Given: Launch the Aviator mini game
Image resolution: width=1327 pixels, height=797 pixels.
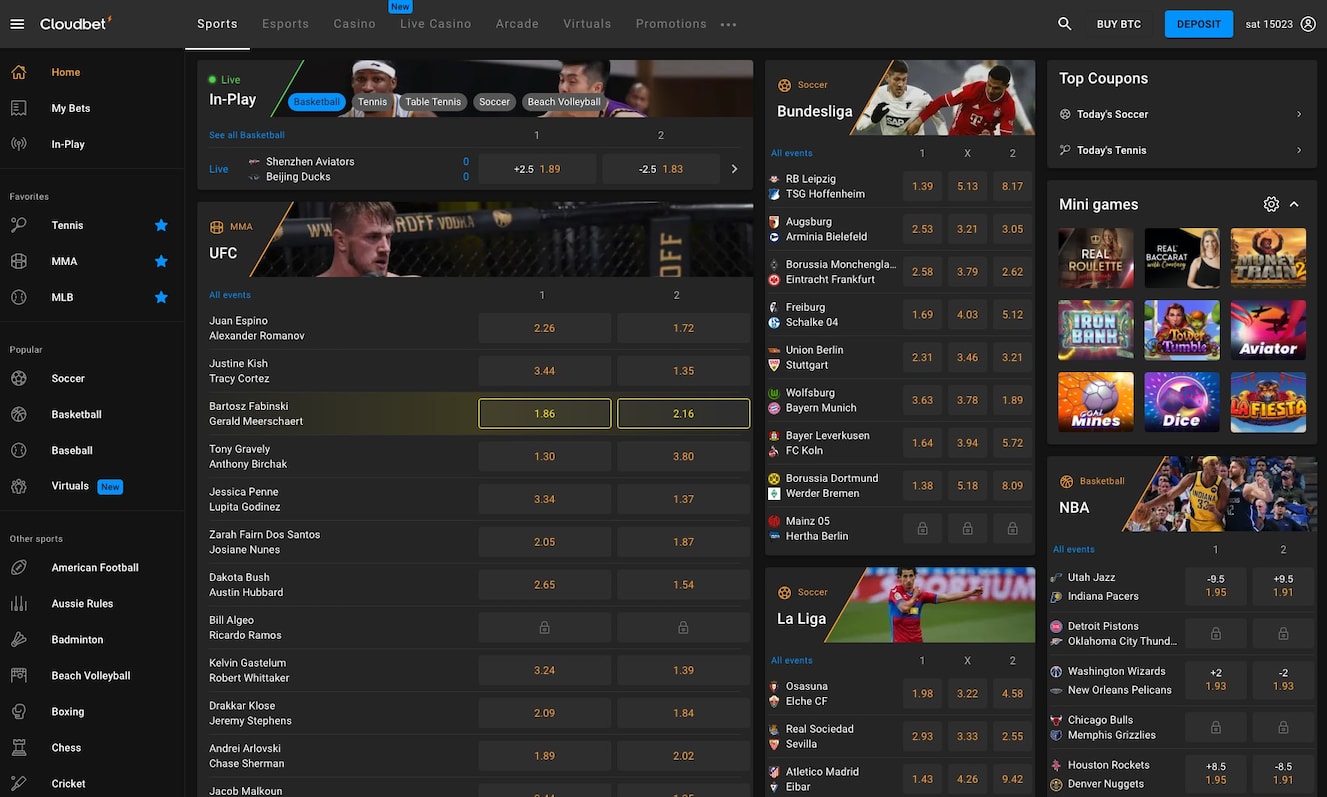Looking at the screenshot, I should [1268, 330].
